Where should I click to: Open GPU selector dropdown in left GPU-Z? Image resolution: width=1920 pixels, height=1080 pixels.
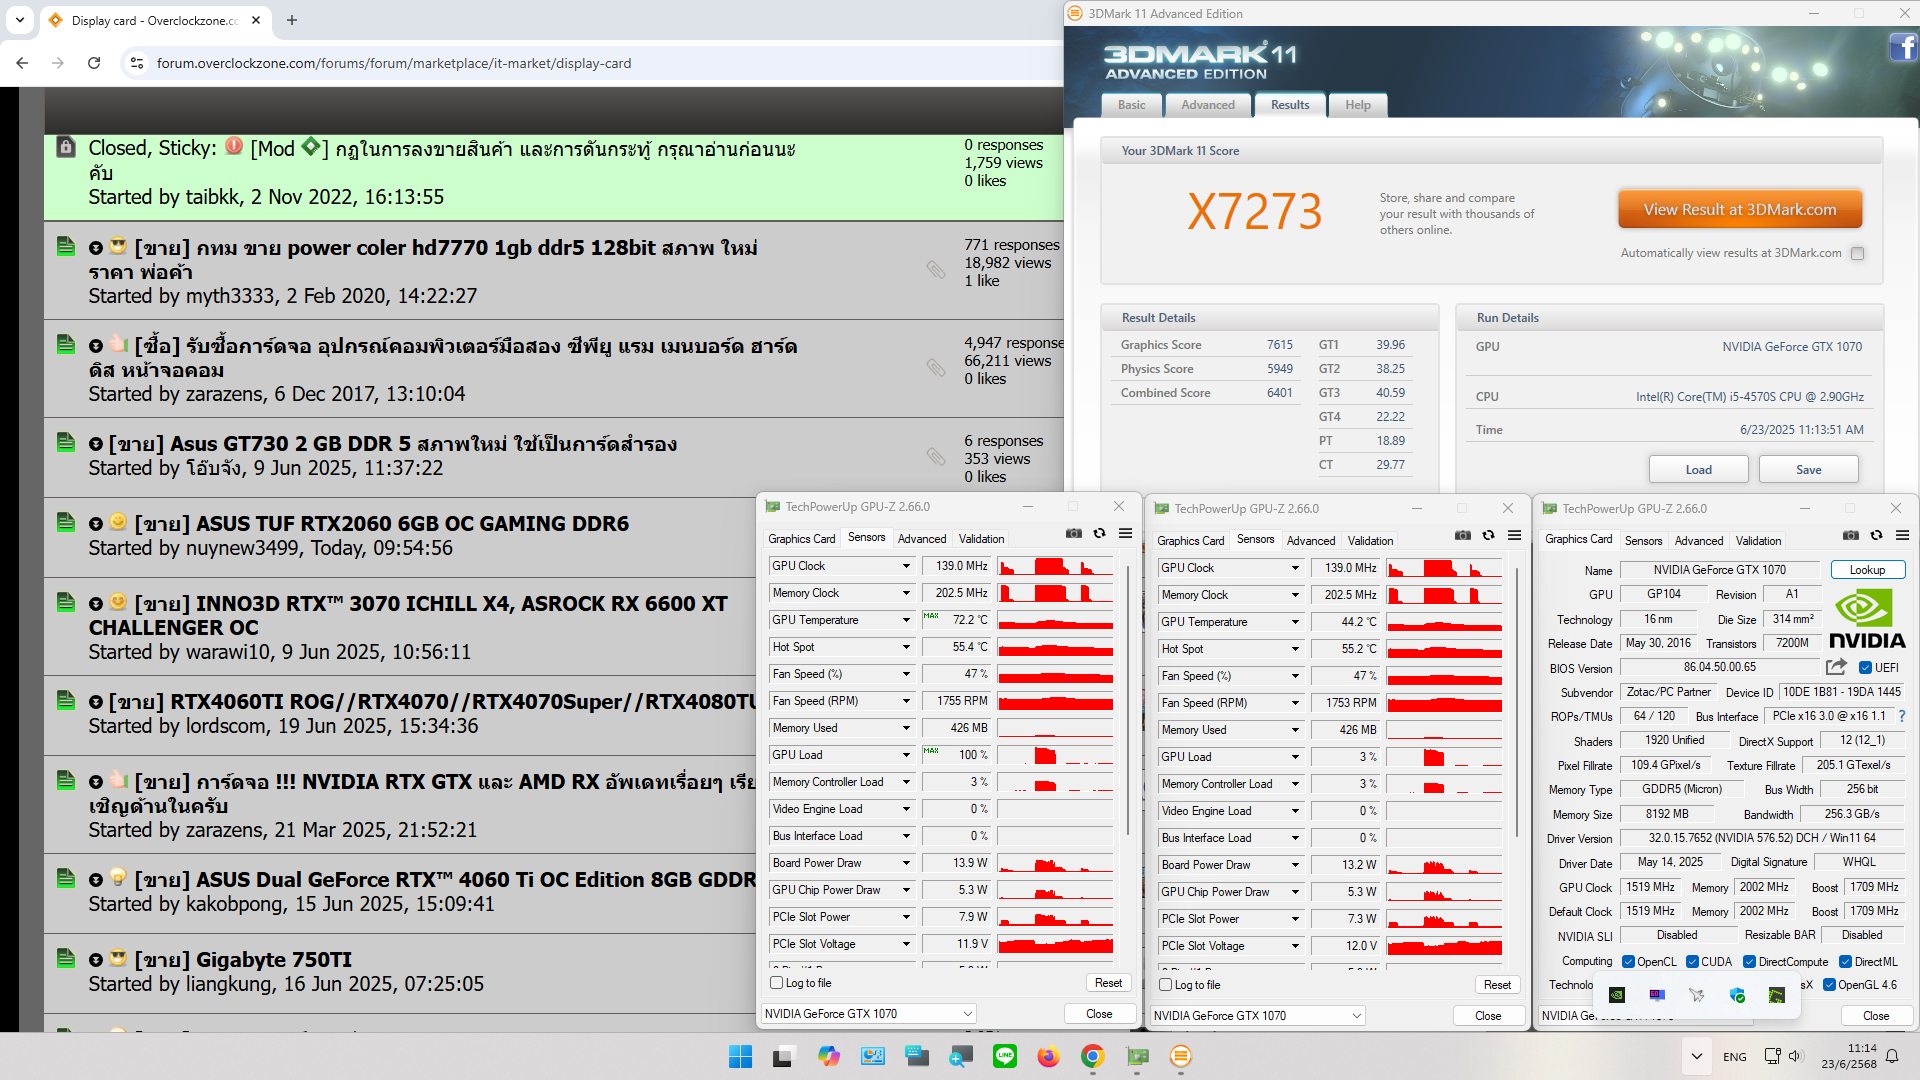click(967, 1014)
